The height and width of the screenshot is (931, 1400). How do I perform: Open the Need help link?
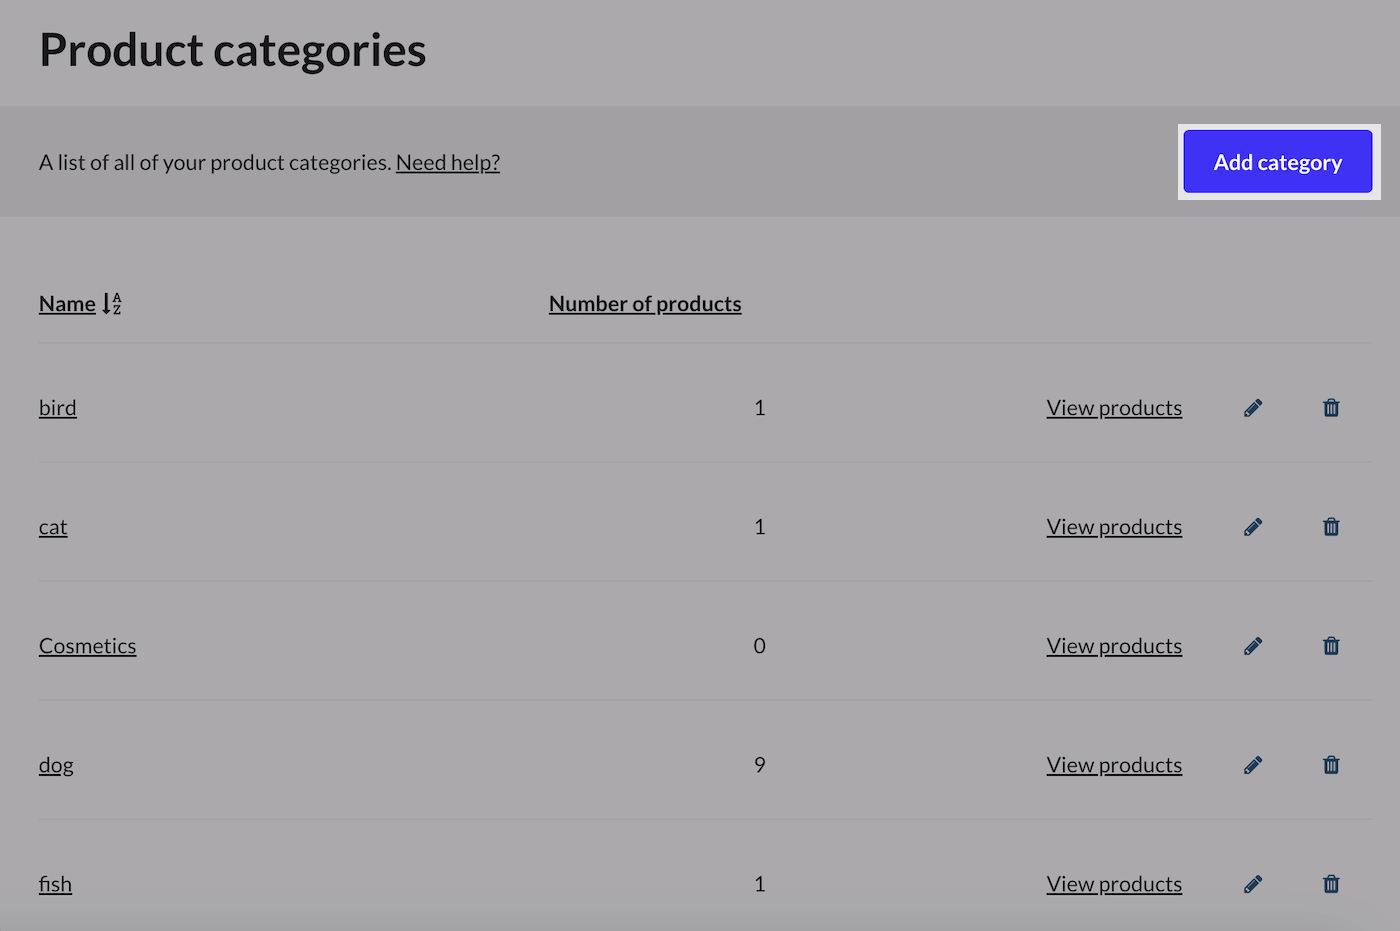click(448, 162)
